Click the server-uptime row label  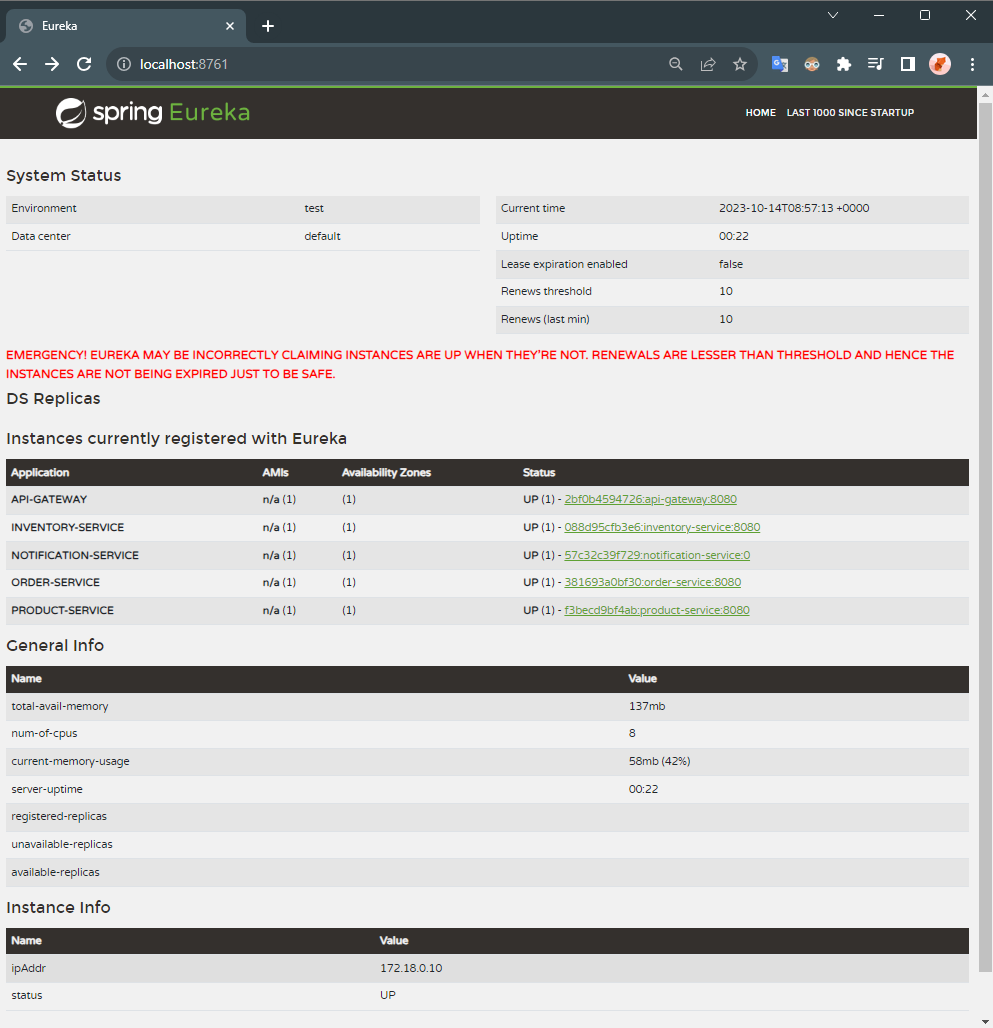coord(47,789)
